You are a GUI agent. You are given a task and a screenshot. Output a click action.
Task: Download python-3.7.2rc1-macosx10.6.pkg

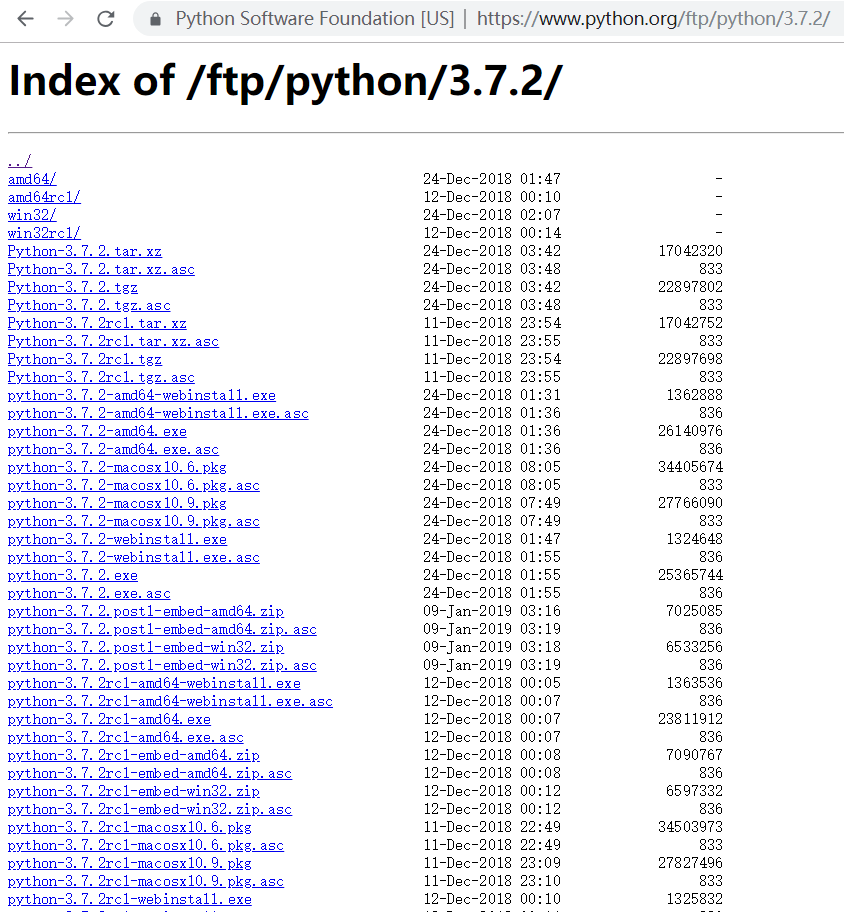(130, 828)
